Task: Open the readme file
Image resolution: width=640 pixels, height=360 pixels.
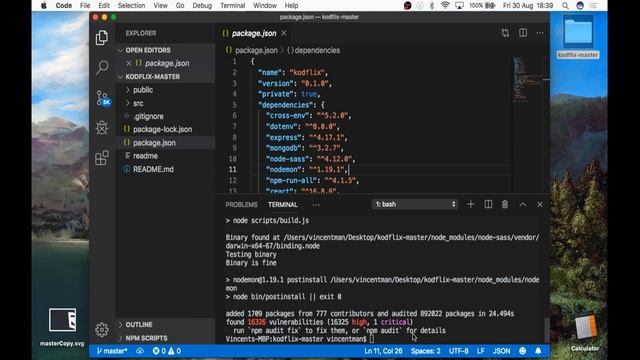Action: point(165,156)
